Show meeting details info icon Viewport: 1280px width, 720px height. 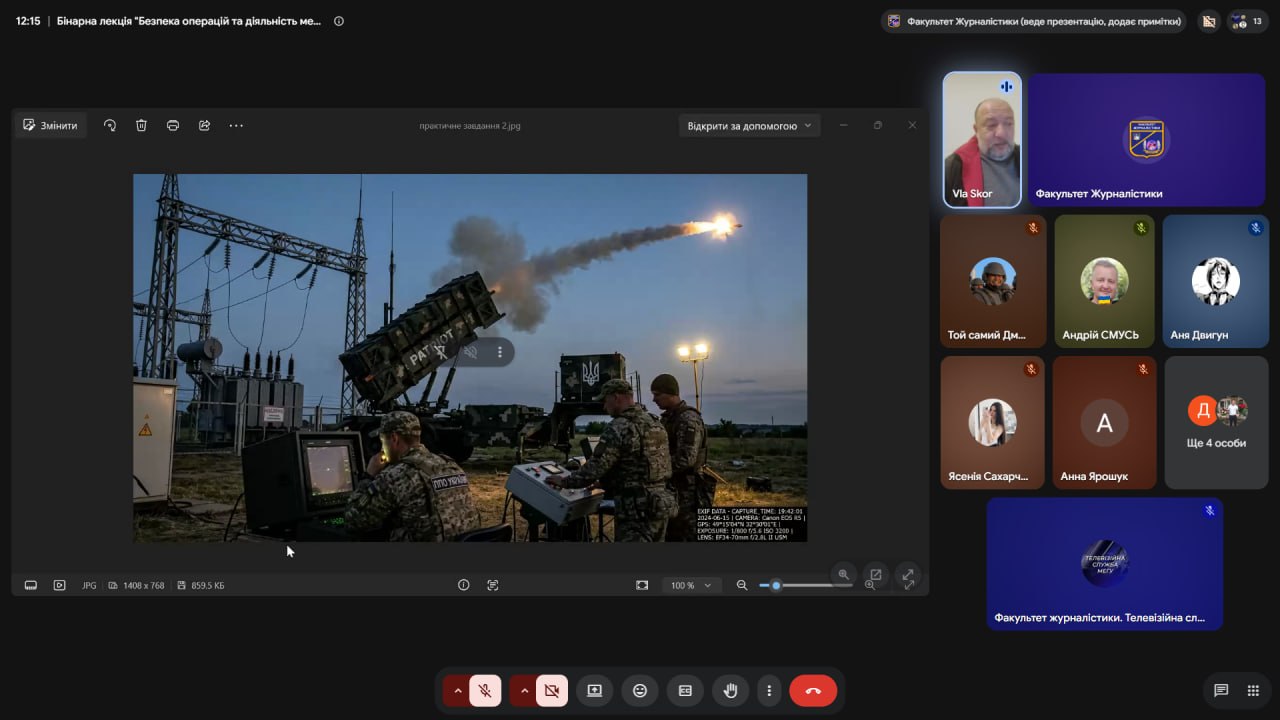click(339, 21)
